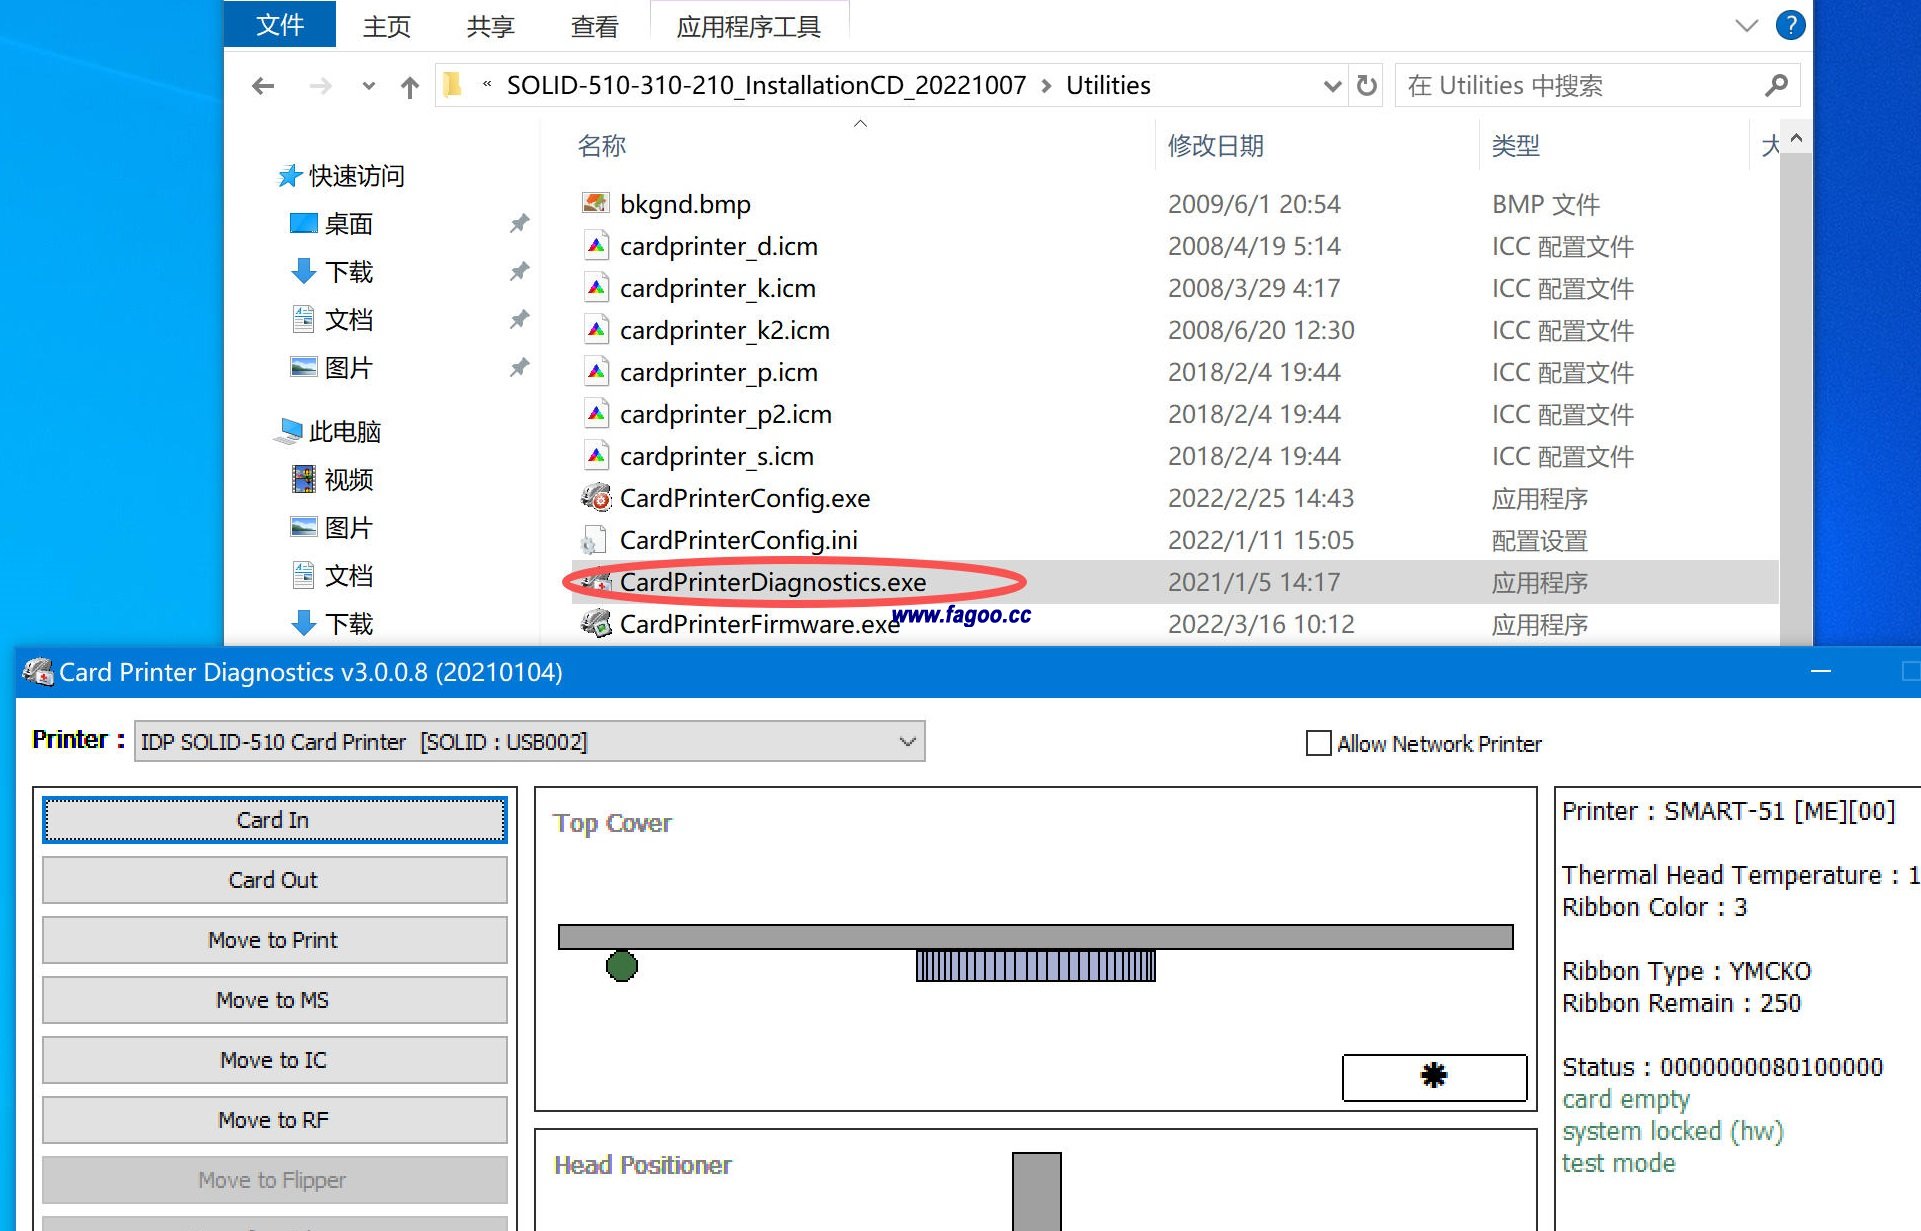This screenshot has width=1921, height=1231.
Task: Switch to the 查看 ribbon tab
Action: pos(594,27)
